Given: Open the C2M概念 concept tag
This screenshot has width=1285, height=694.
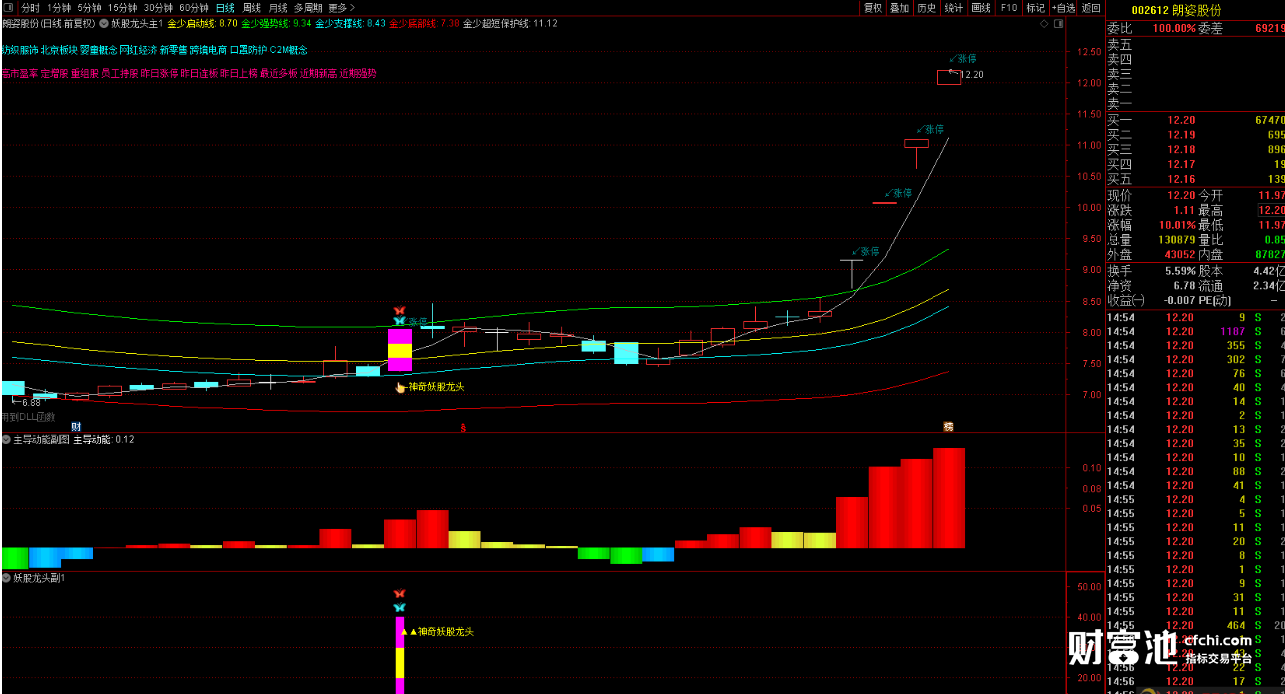Looking at the screenshot, I should point(289,49).
